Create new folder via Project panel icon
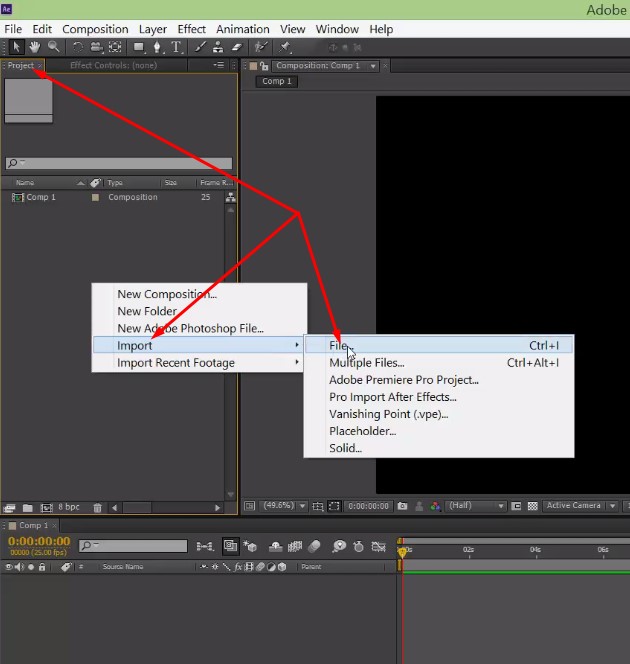This screenshot has height=664, width=630. (28, 507)
